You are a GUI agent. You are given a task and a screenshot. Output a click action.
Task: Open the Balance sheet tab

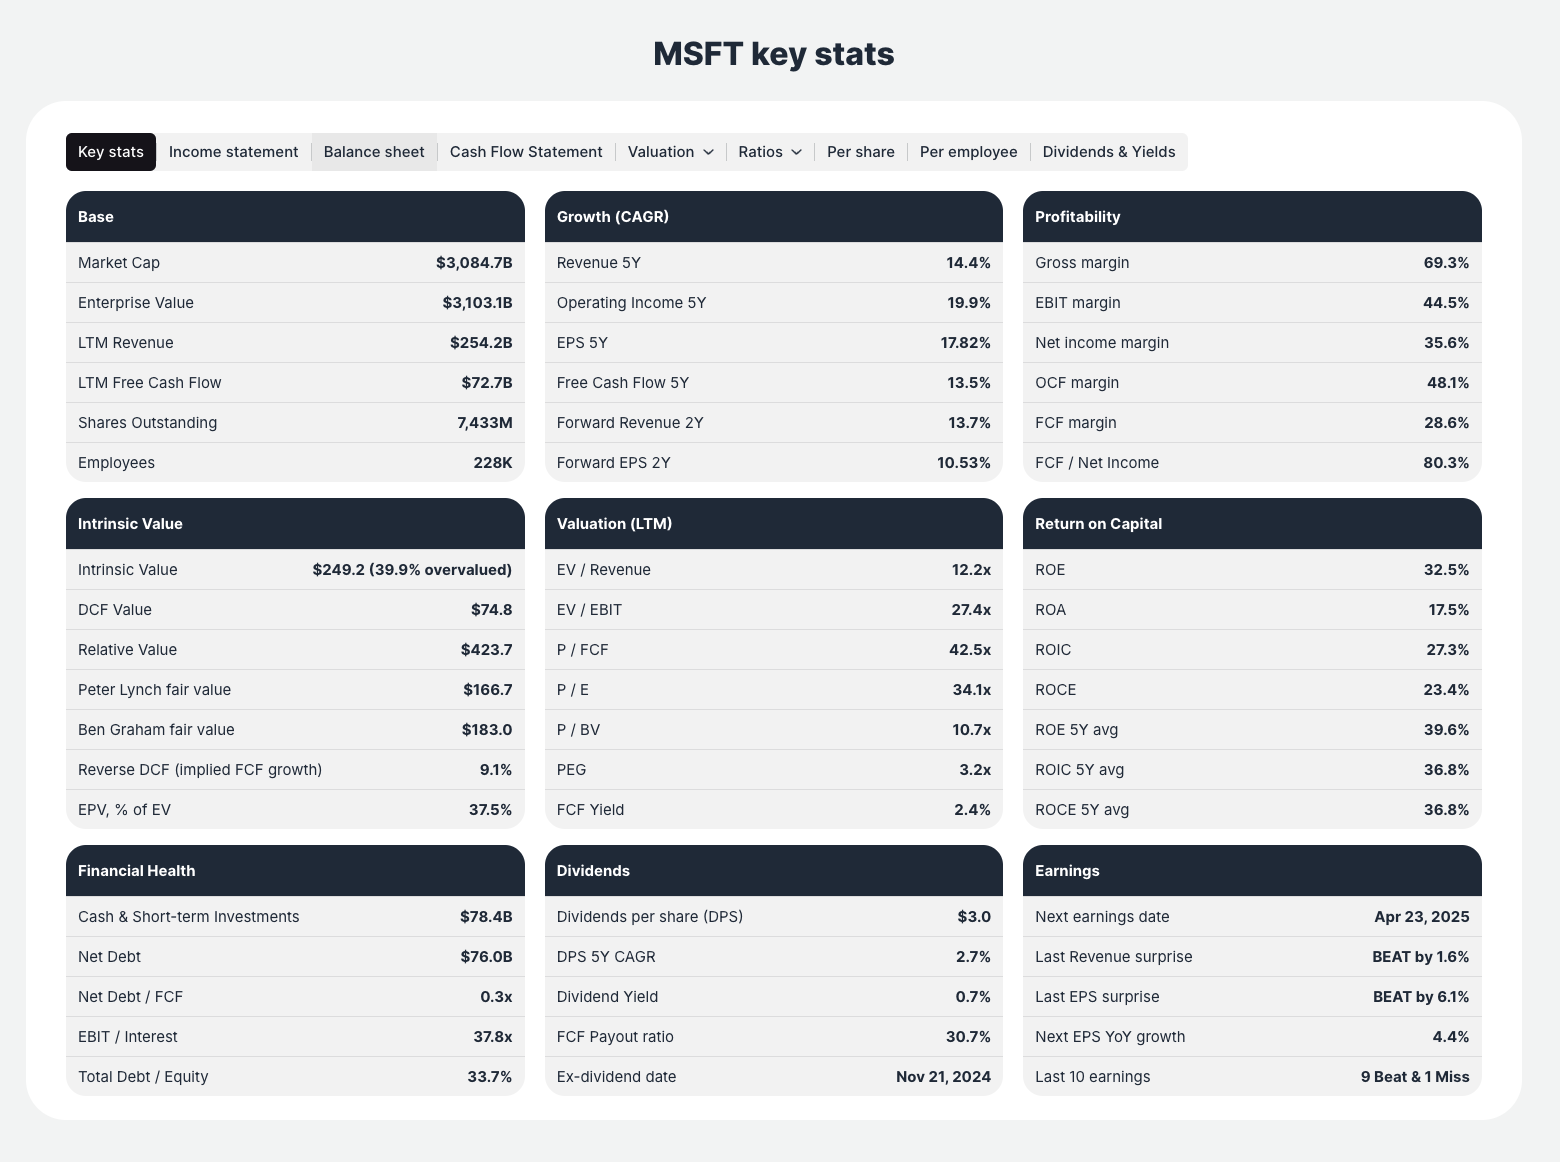point(374,151)
